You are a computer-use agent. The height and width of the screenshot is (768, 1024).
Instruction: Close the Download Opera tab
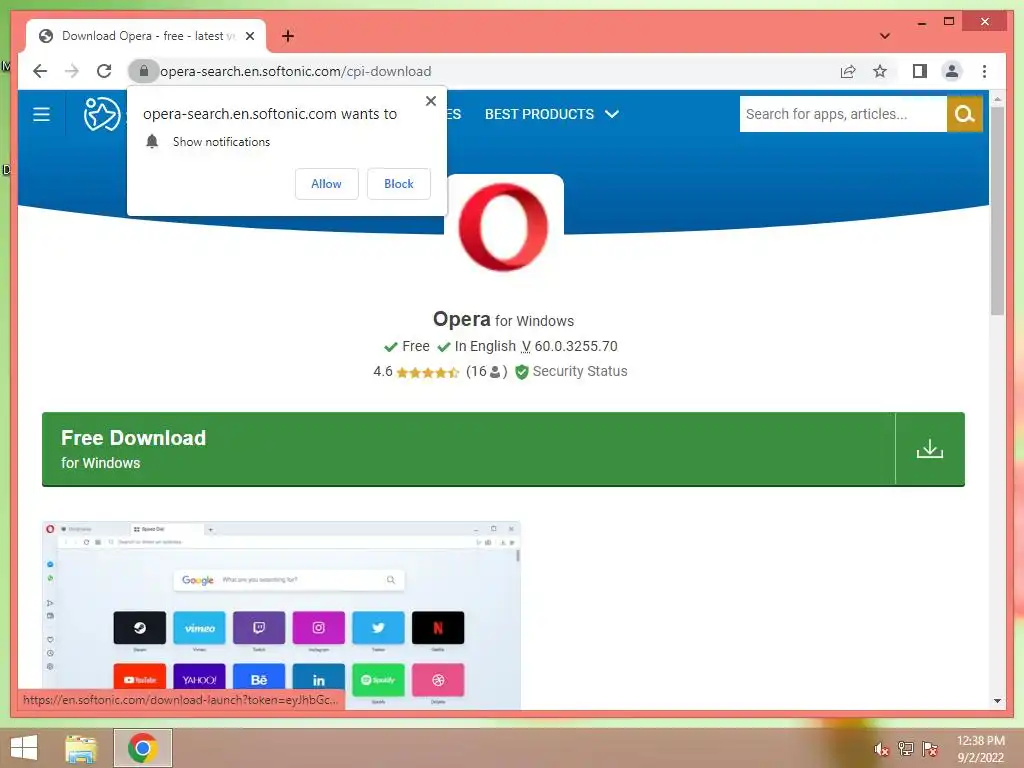[x=249, y=36]
